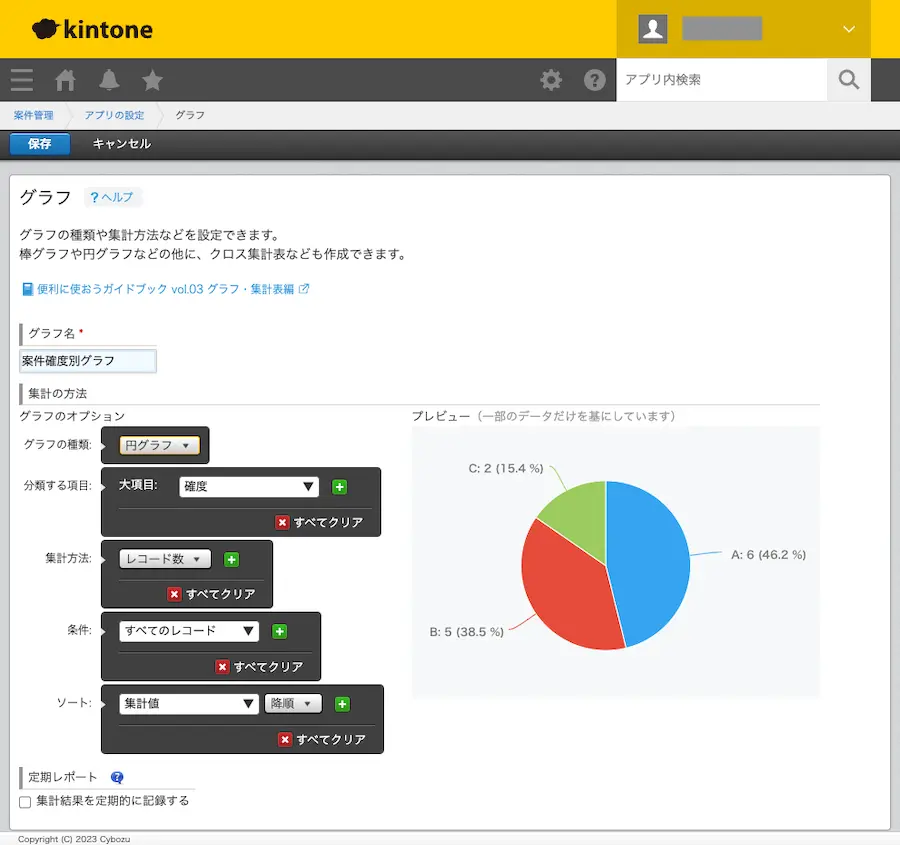
Task: Open the settings gear icon
Action: pos(550,80)
